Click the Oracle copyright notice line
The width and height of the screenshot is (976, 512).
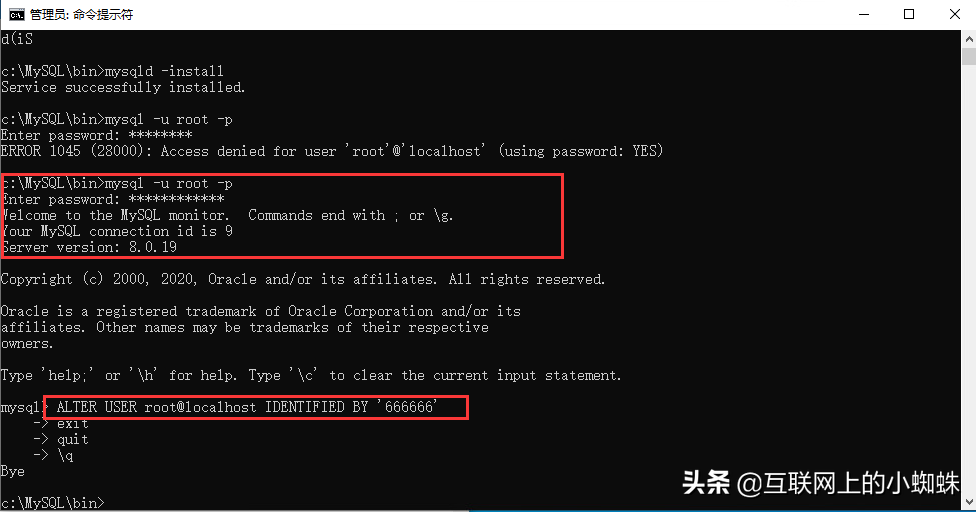coord(303,279)
